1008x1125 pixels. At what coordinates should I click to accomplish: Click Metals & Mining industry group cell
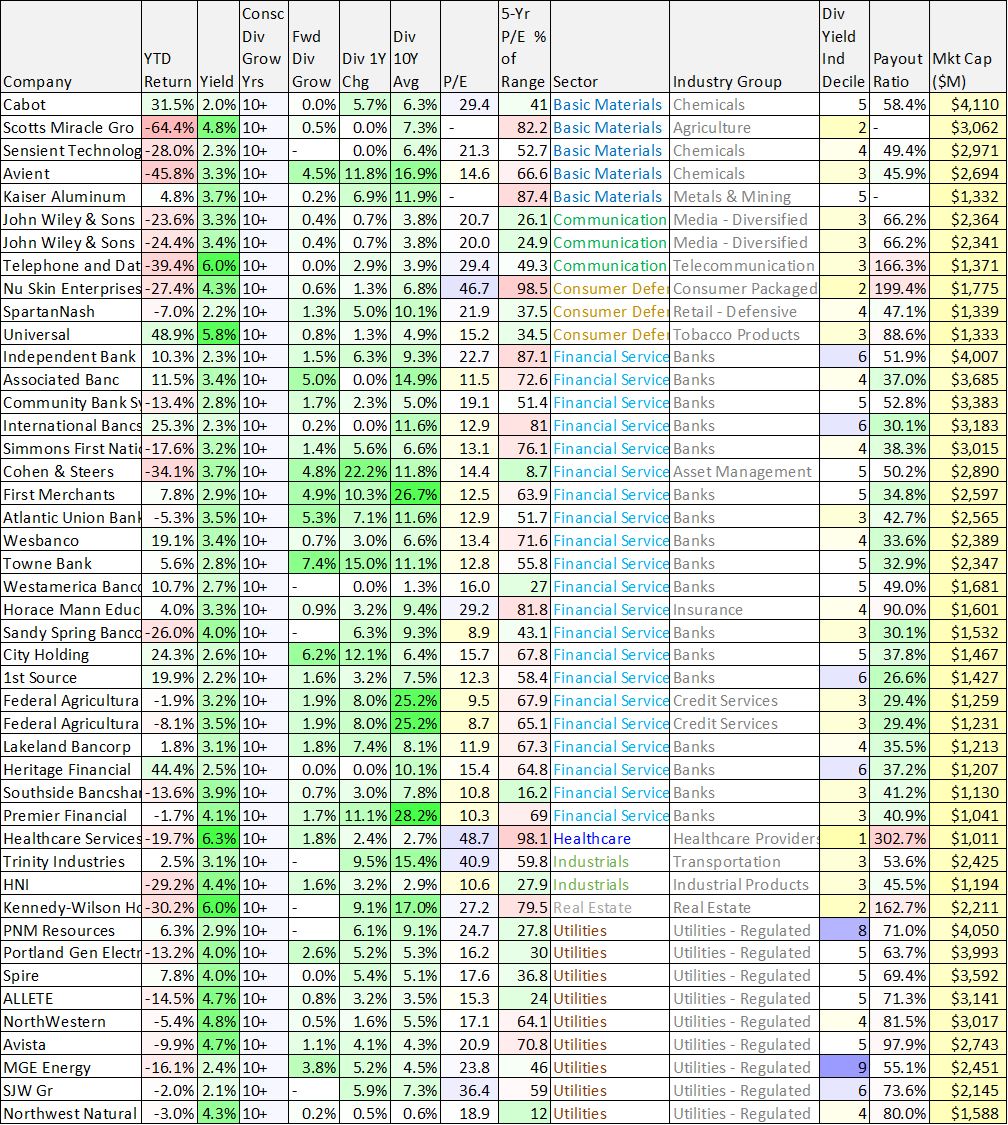(744, 197)
